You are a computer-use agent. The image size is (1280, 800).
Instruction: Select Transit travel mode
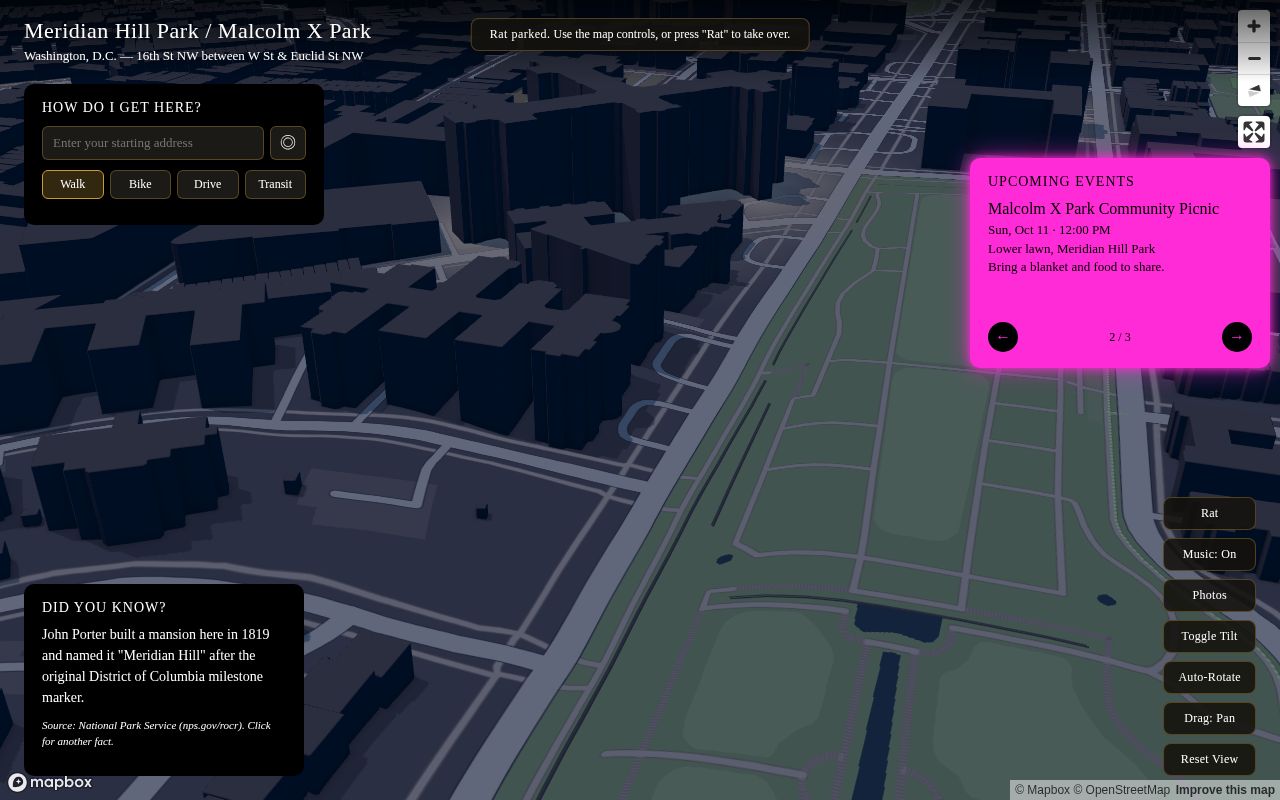tap(275, 184)
